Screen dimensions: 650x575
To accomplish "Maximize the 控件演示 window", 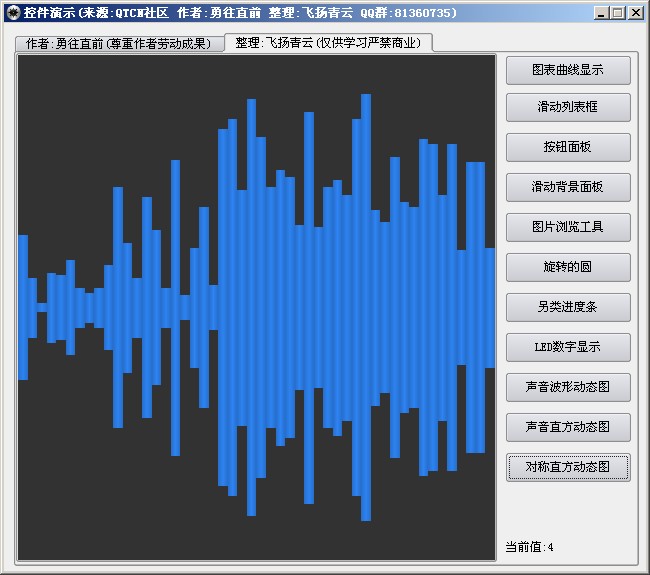I will [x=618, y=13].
